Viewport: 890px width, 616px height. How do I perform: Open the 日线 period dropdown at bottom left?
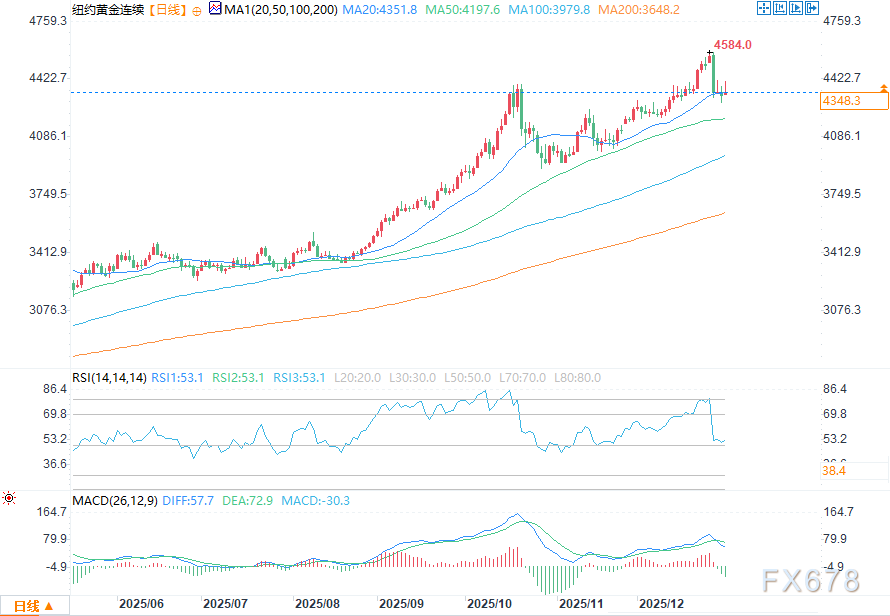click(x=33, y=606)
